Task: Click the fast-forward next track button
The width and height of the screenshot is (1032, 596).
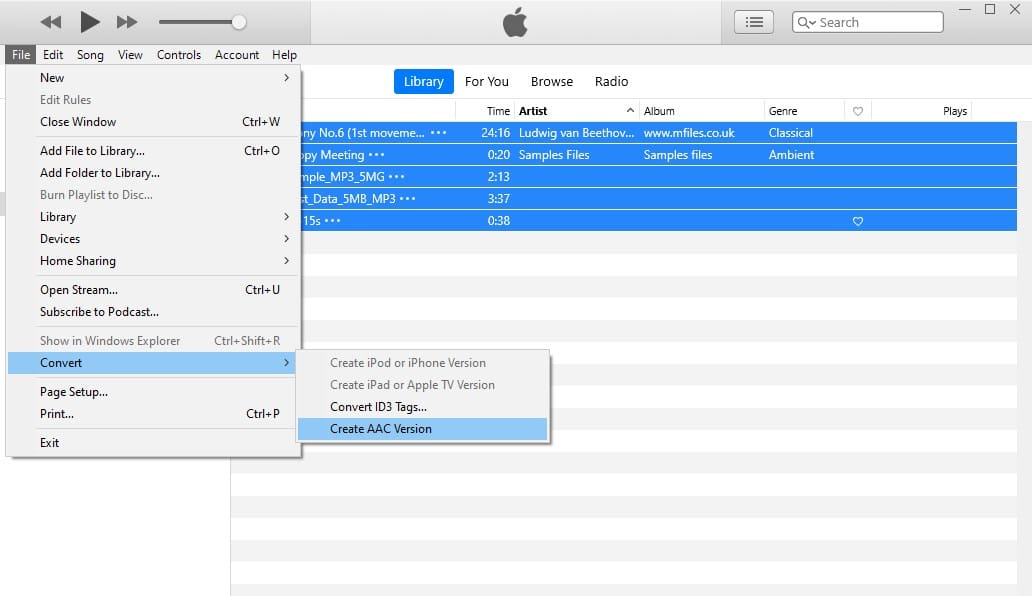Action: coord(127,22)
